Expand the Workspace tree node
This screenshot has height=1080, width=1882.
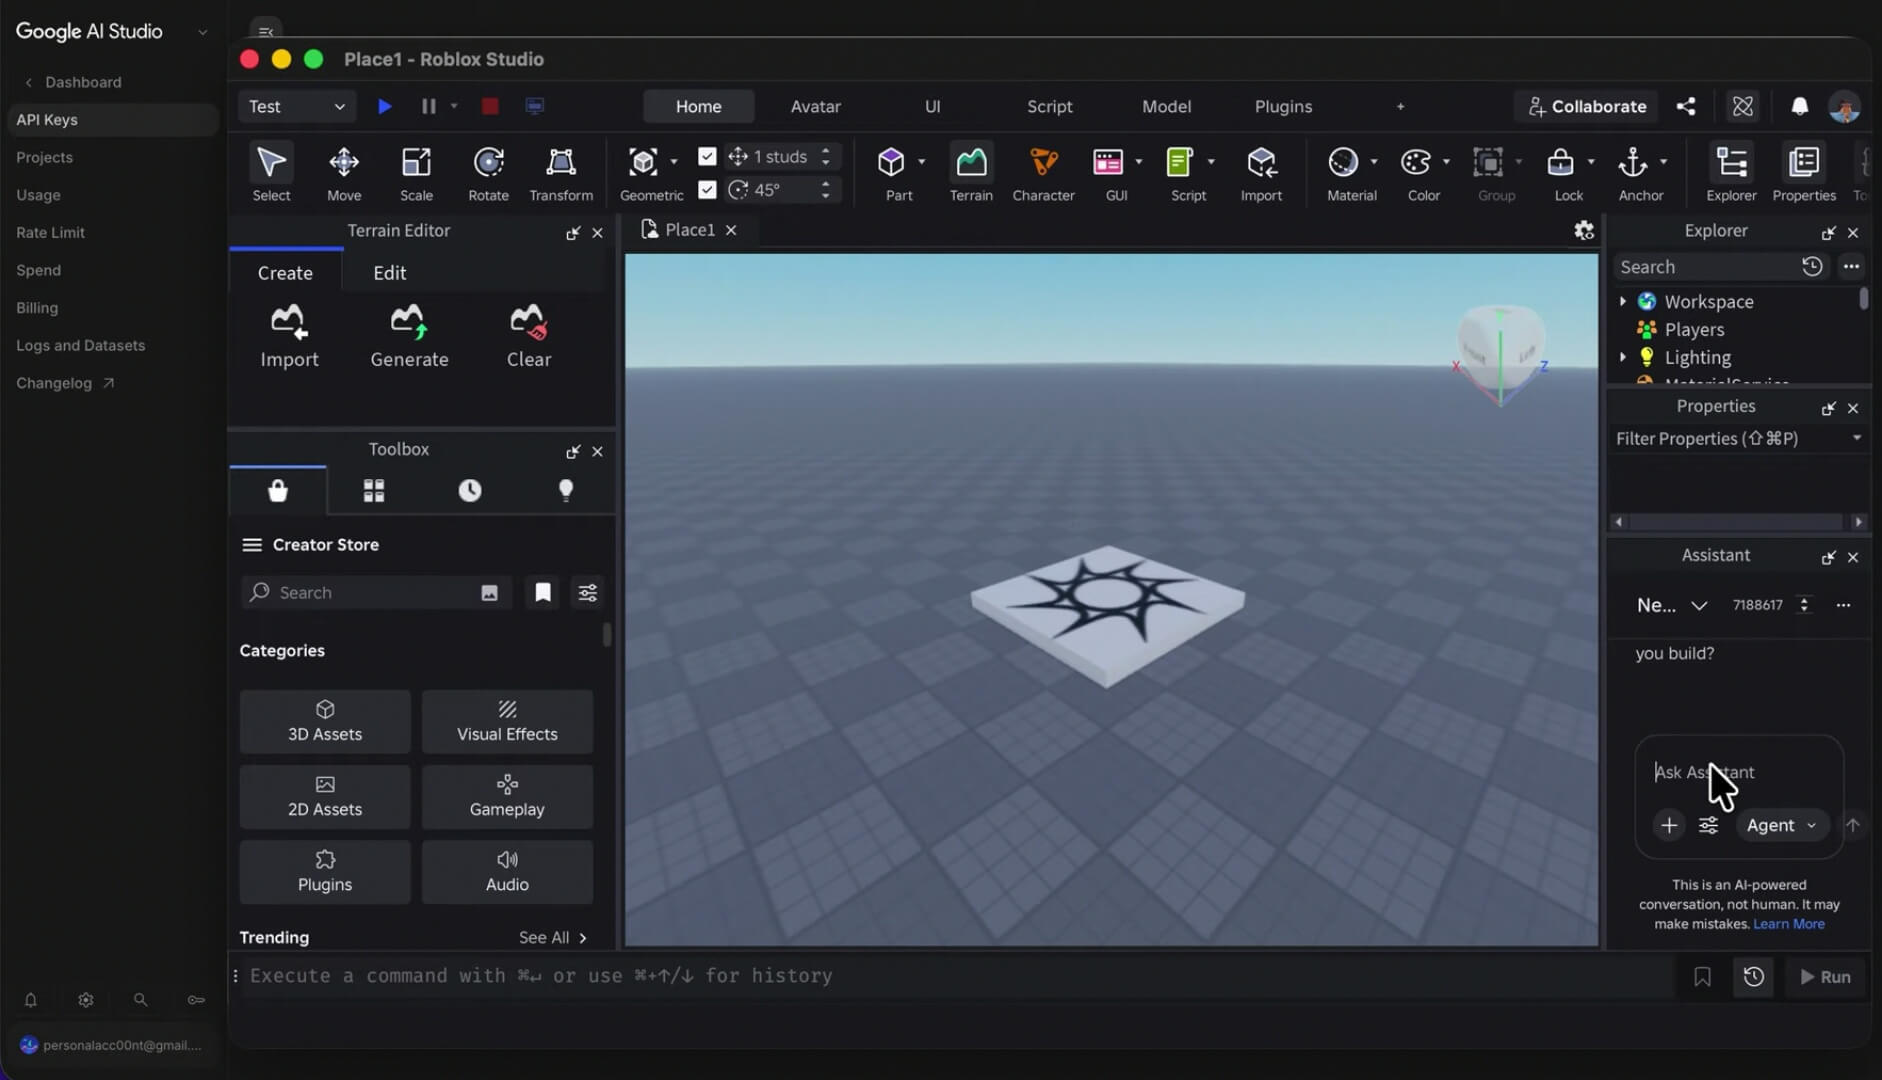1622,301
